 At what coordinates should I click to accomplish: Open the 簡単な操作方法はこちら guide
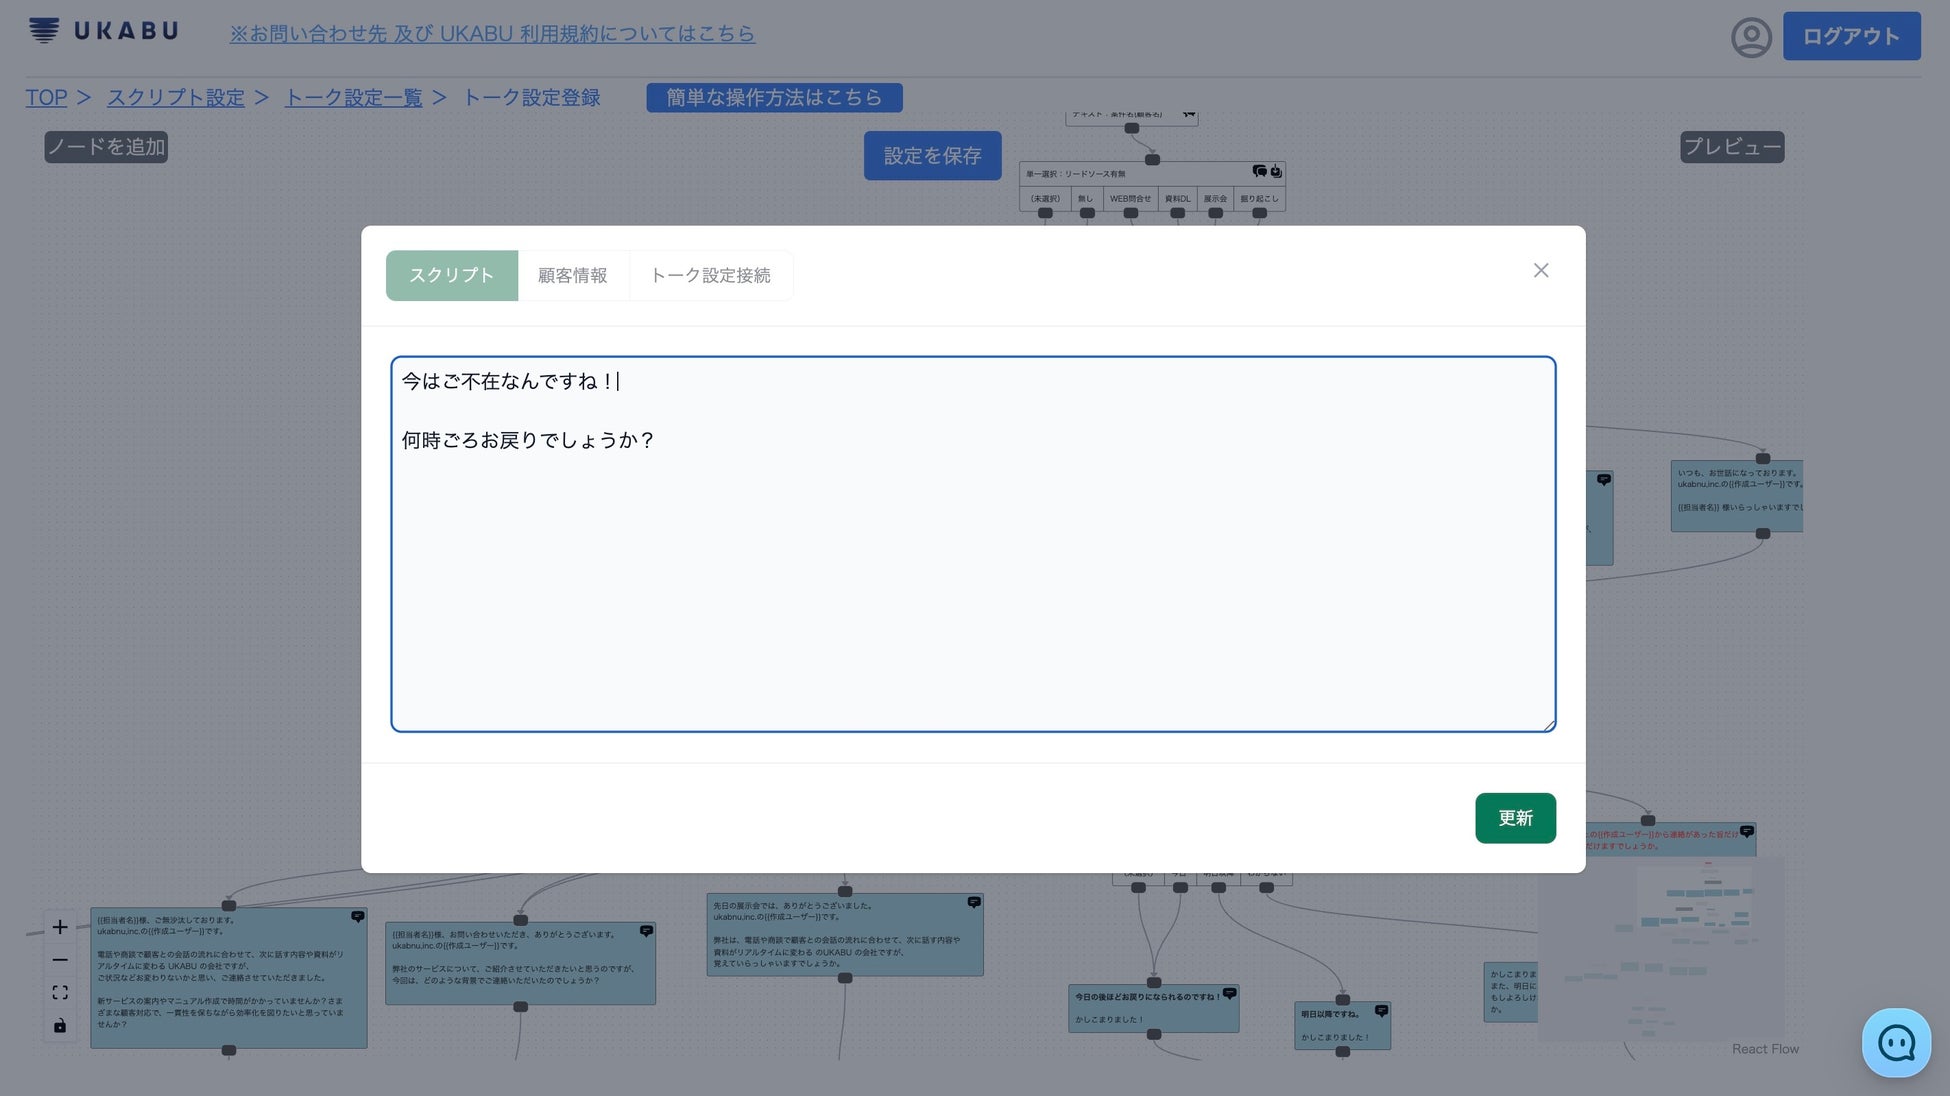point(774,97)
